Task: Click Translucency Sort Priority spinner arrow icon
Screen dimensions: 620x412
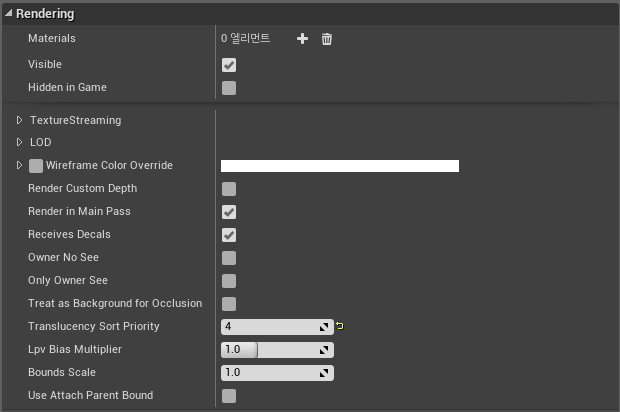Action: pyautogui.click(x=324, y=327)
